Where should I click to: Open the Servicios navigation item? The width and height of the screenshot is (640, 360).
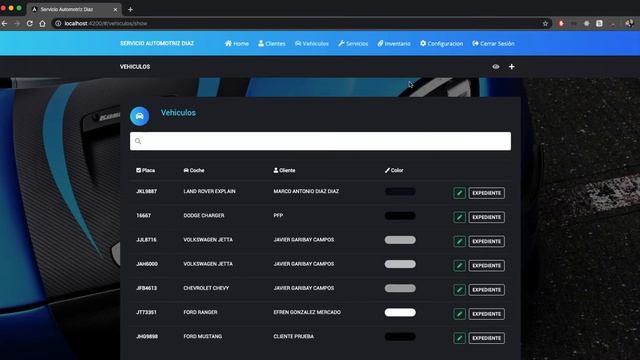(353, 43)
